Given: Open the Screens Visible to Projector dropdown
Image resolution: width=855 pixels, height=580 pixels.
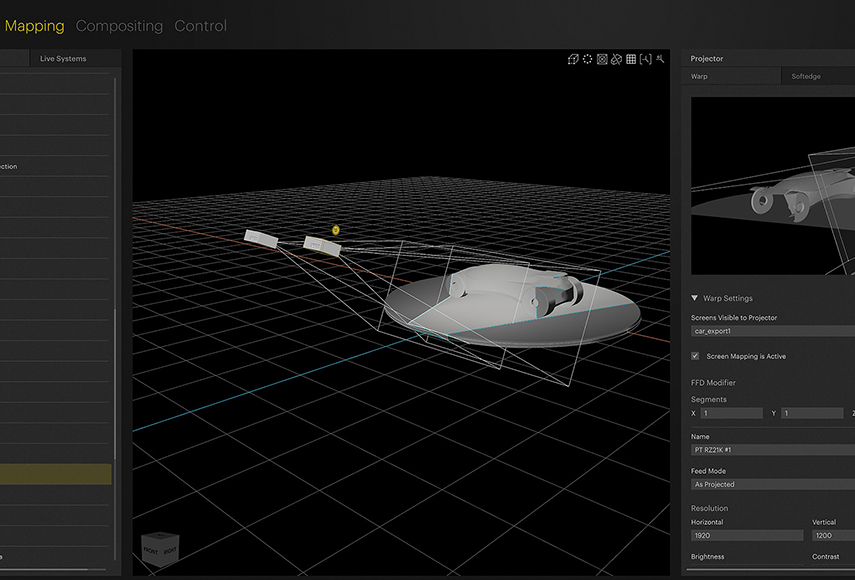Looking at the screenshot, I should click(x=773, y=331).
